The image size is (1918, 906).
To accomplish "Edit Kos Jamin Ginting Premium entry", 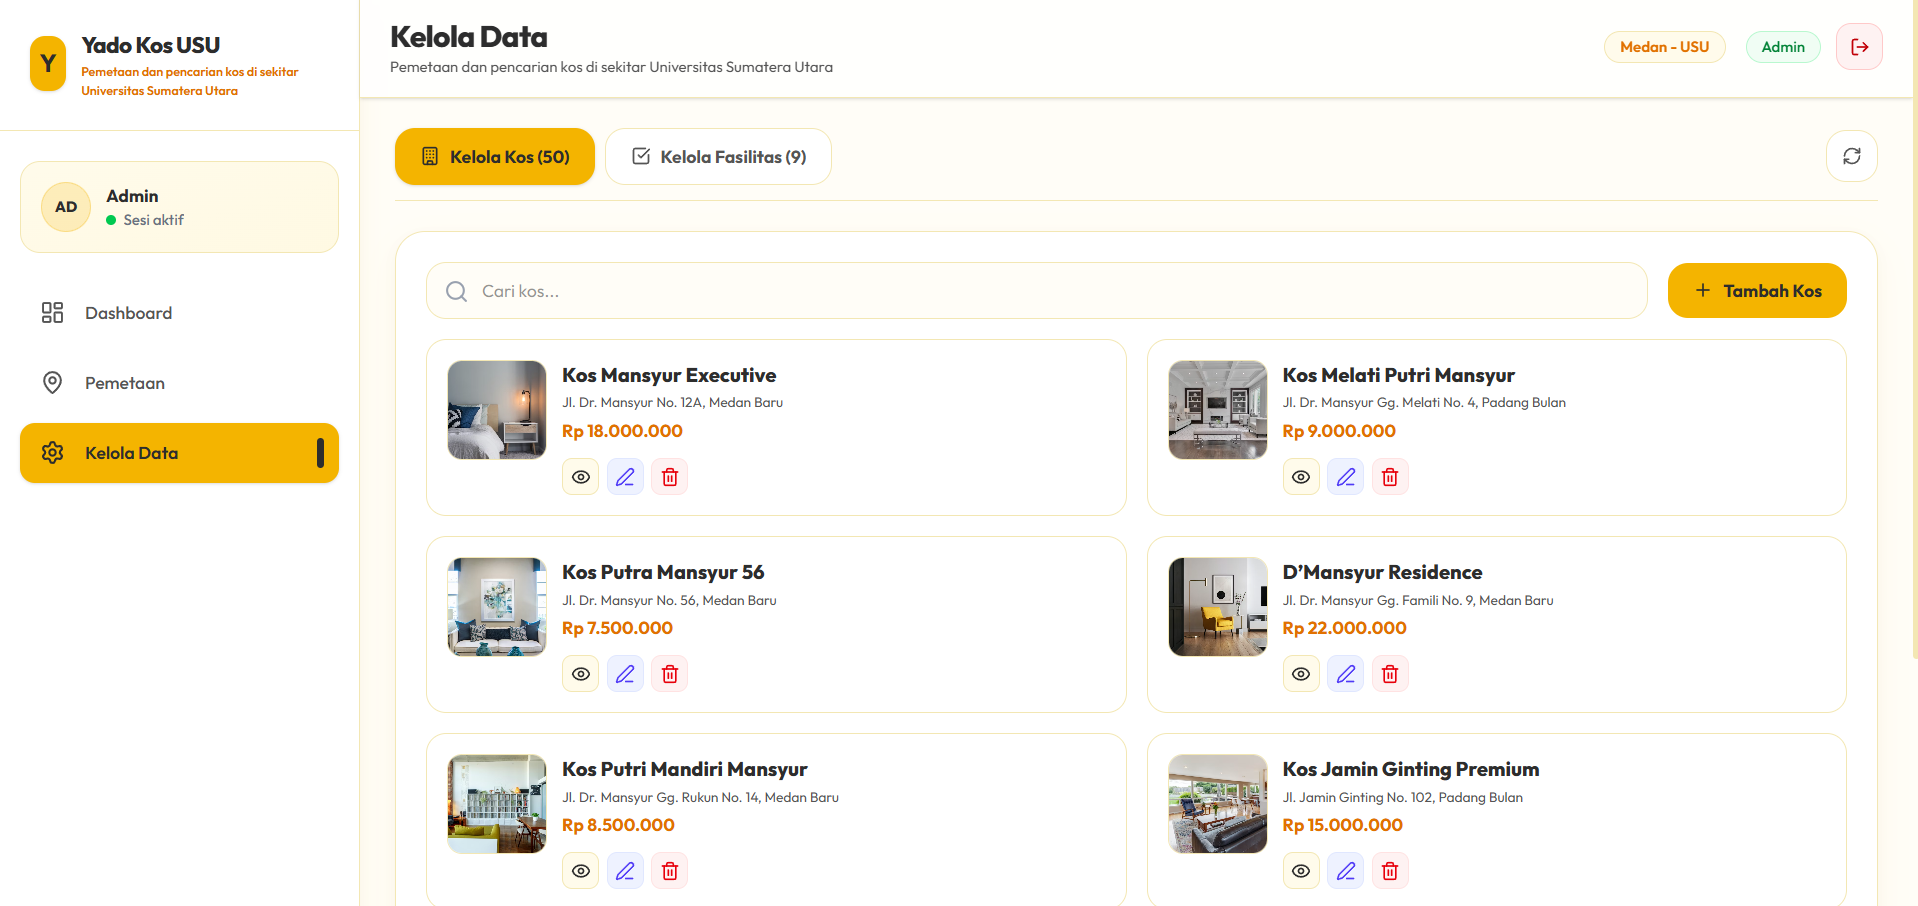I will (1346, 871).
